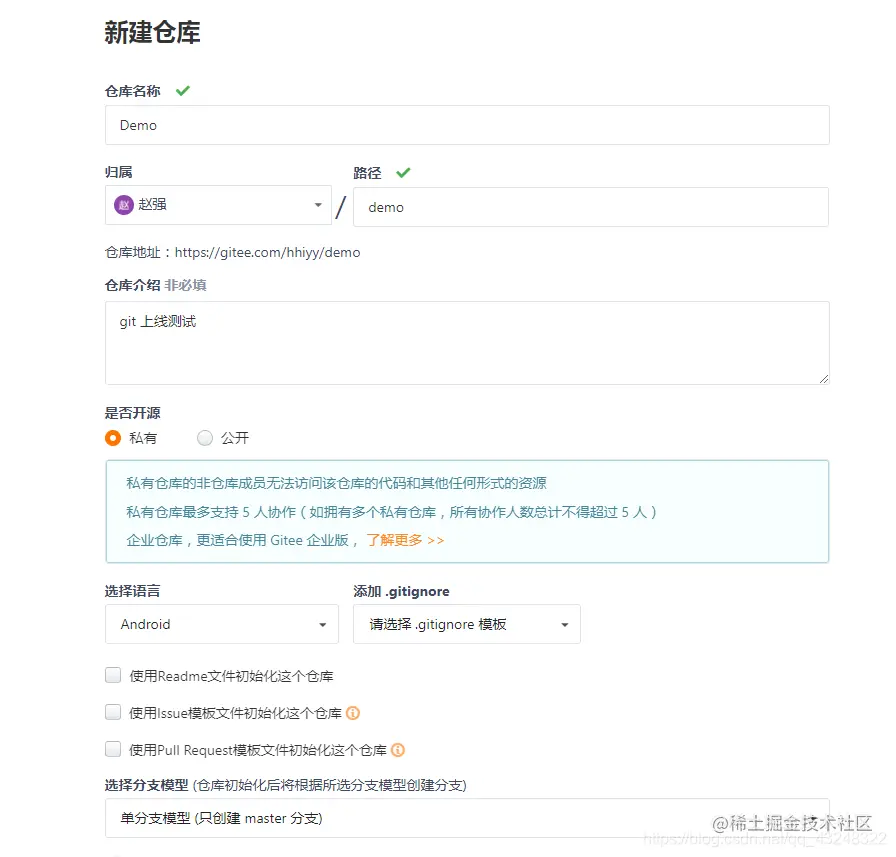Image resolution: width=896 pixels, height=857 pixels.
Task: Click the 路径 input containing demo
Action: click(590, 207)
